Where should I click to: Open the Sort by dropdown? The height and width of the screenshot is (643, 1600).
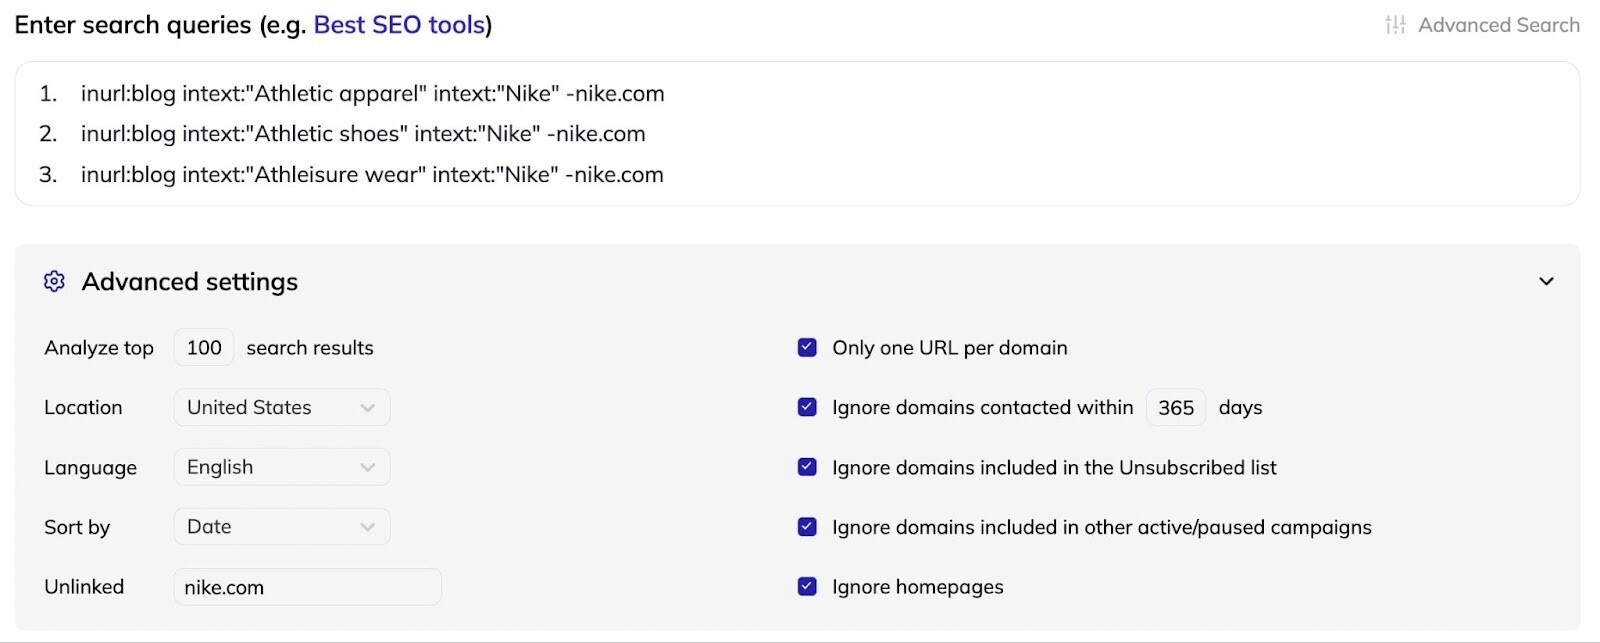[x=280, y=527]
